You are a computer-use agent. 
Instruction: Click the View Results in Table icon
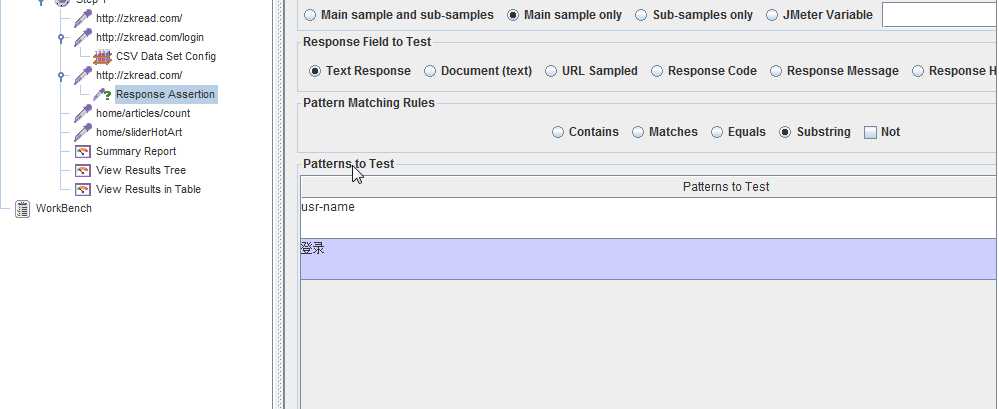[84, 190]
